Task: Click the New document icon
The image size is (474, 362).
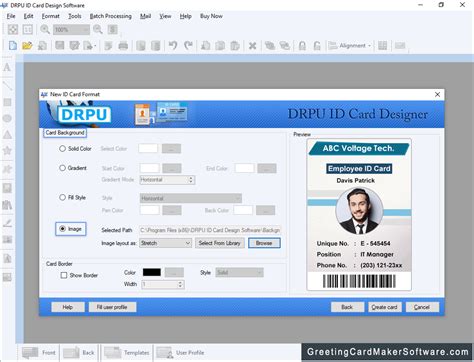Action: [13, 45]
